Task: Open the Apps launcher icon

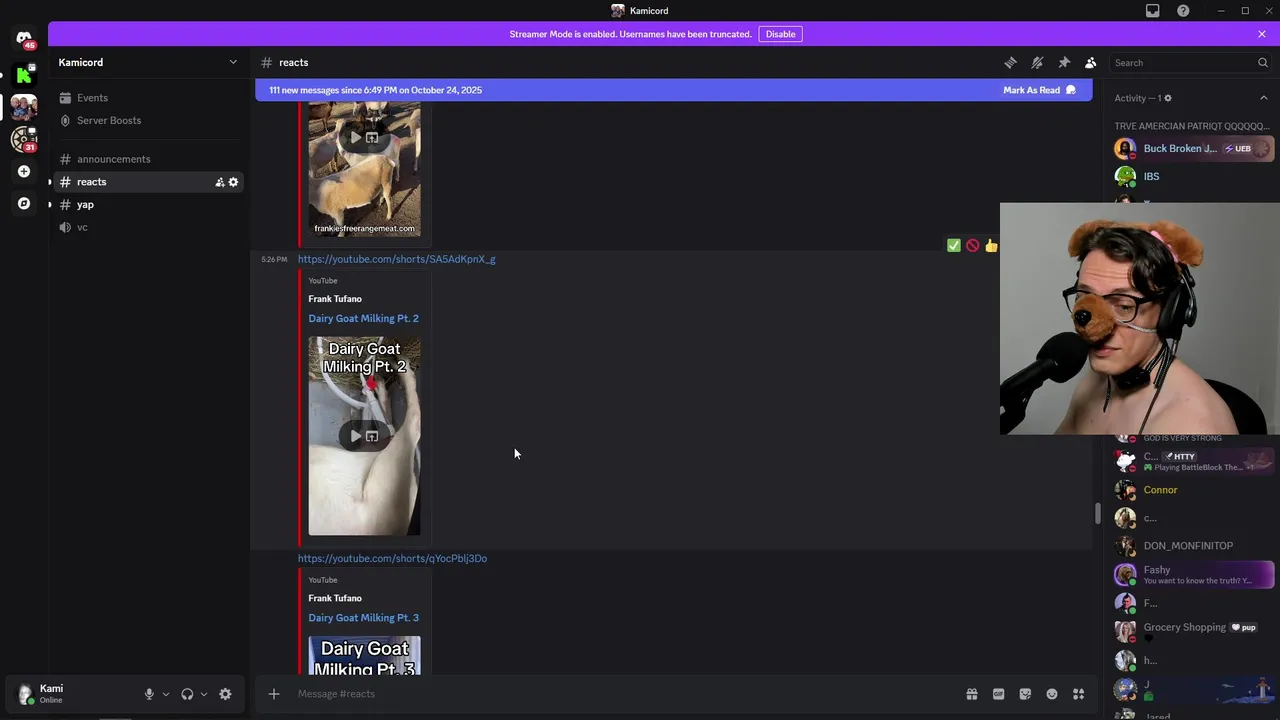Action: [1078, 694]
